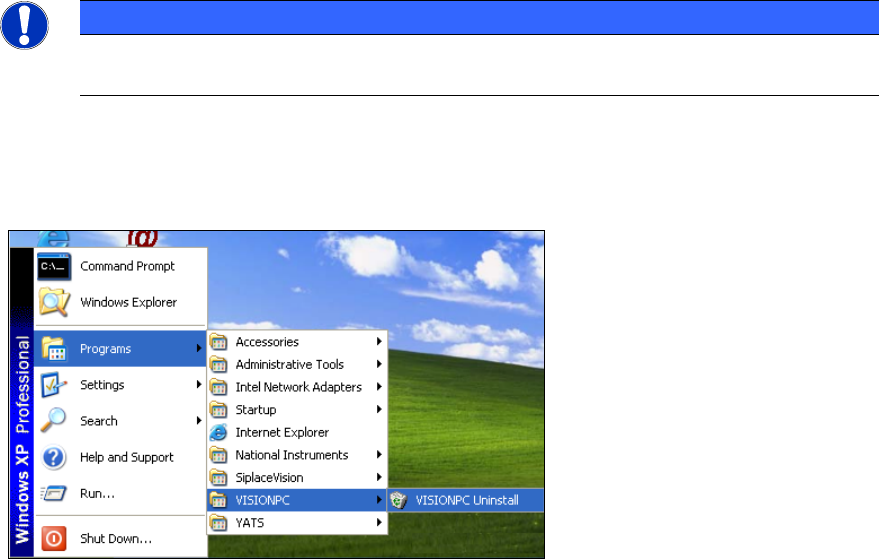Open the YATS program group
Viewport: 879px width, 559px height.
click(297, 523)
